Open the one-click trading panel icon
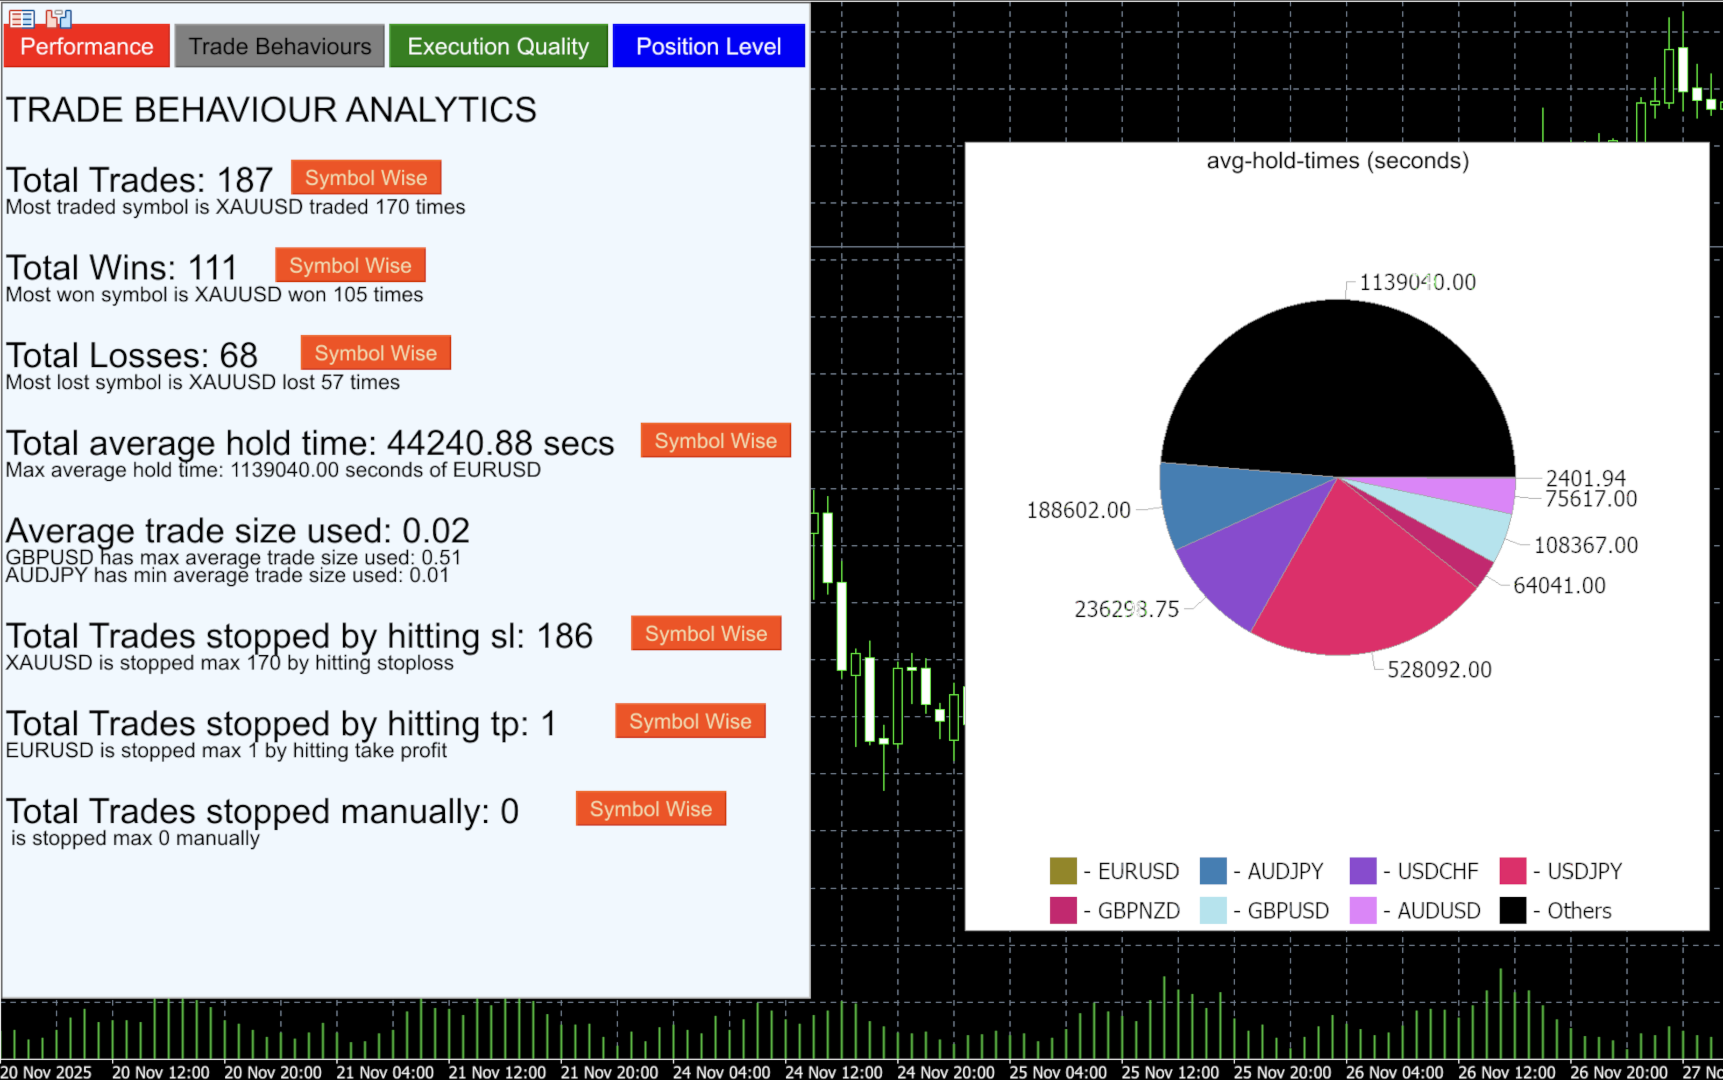Viewport: 1723px width, 1080px height. (x=22, y=18)
